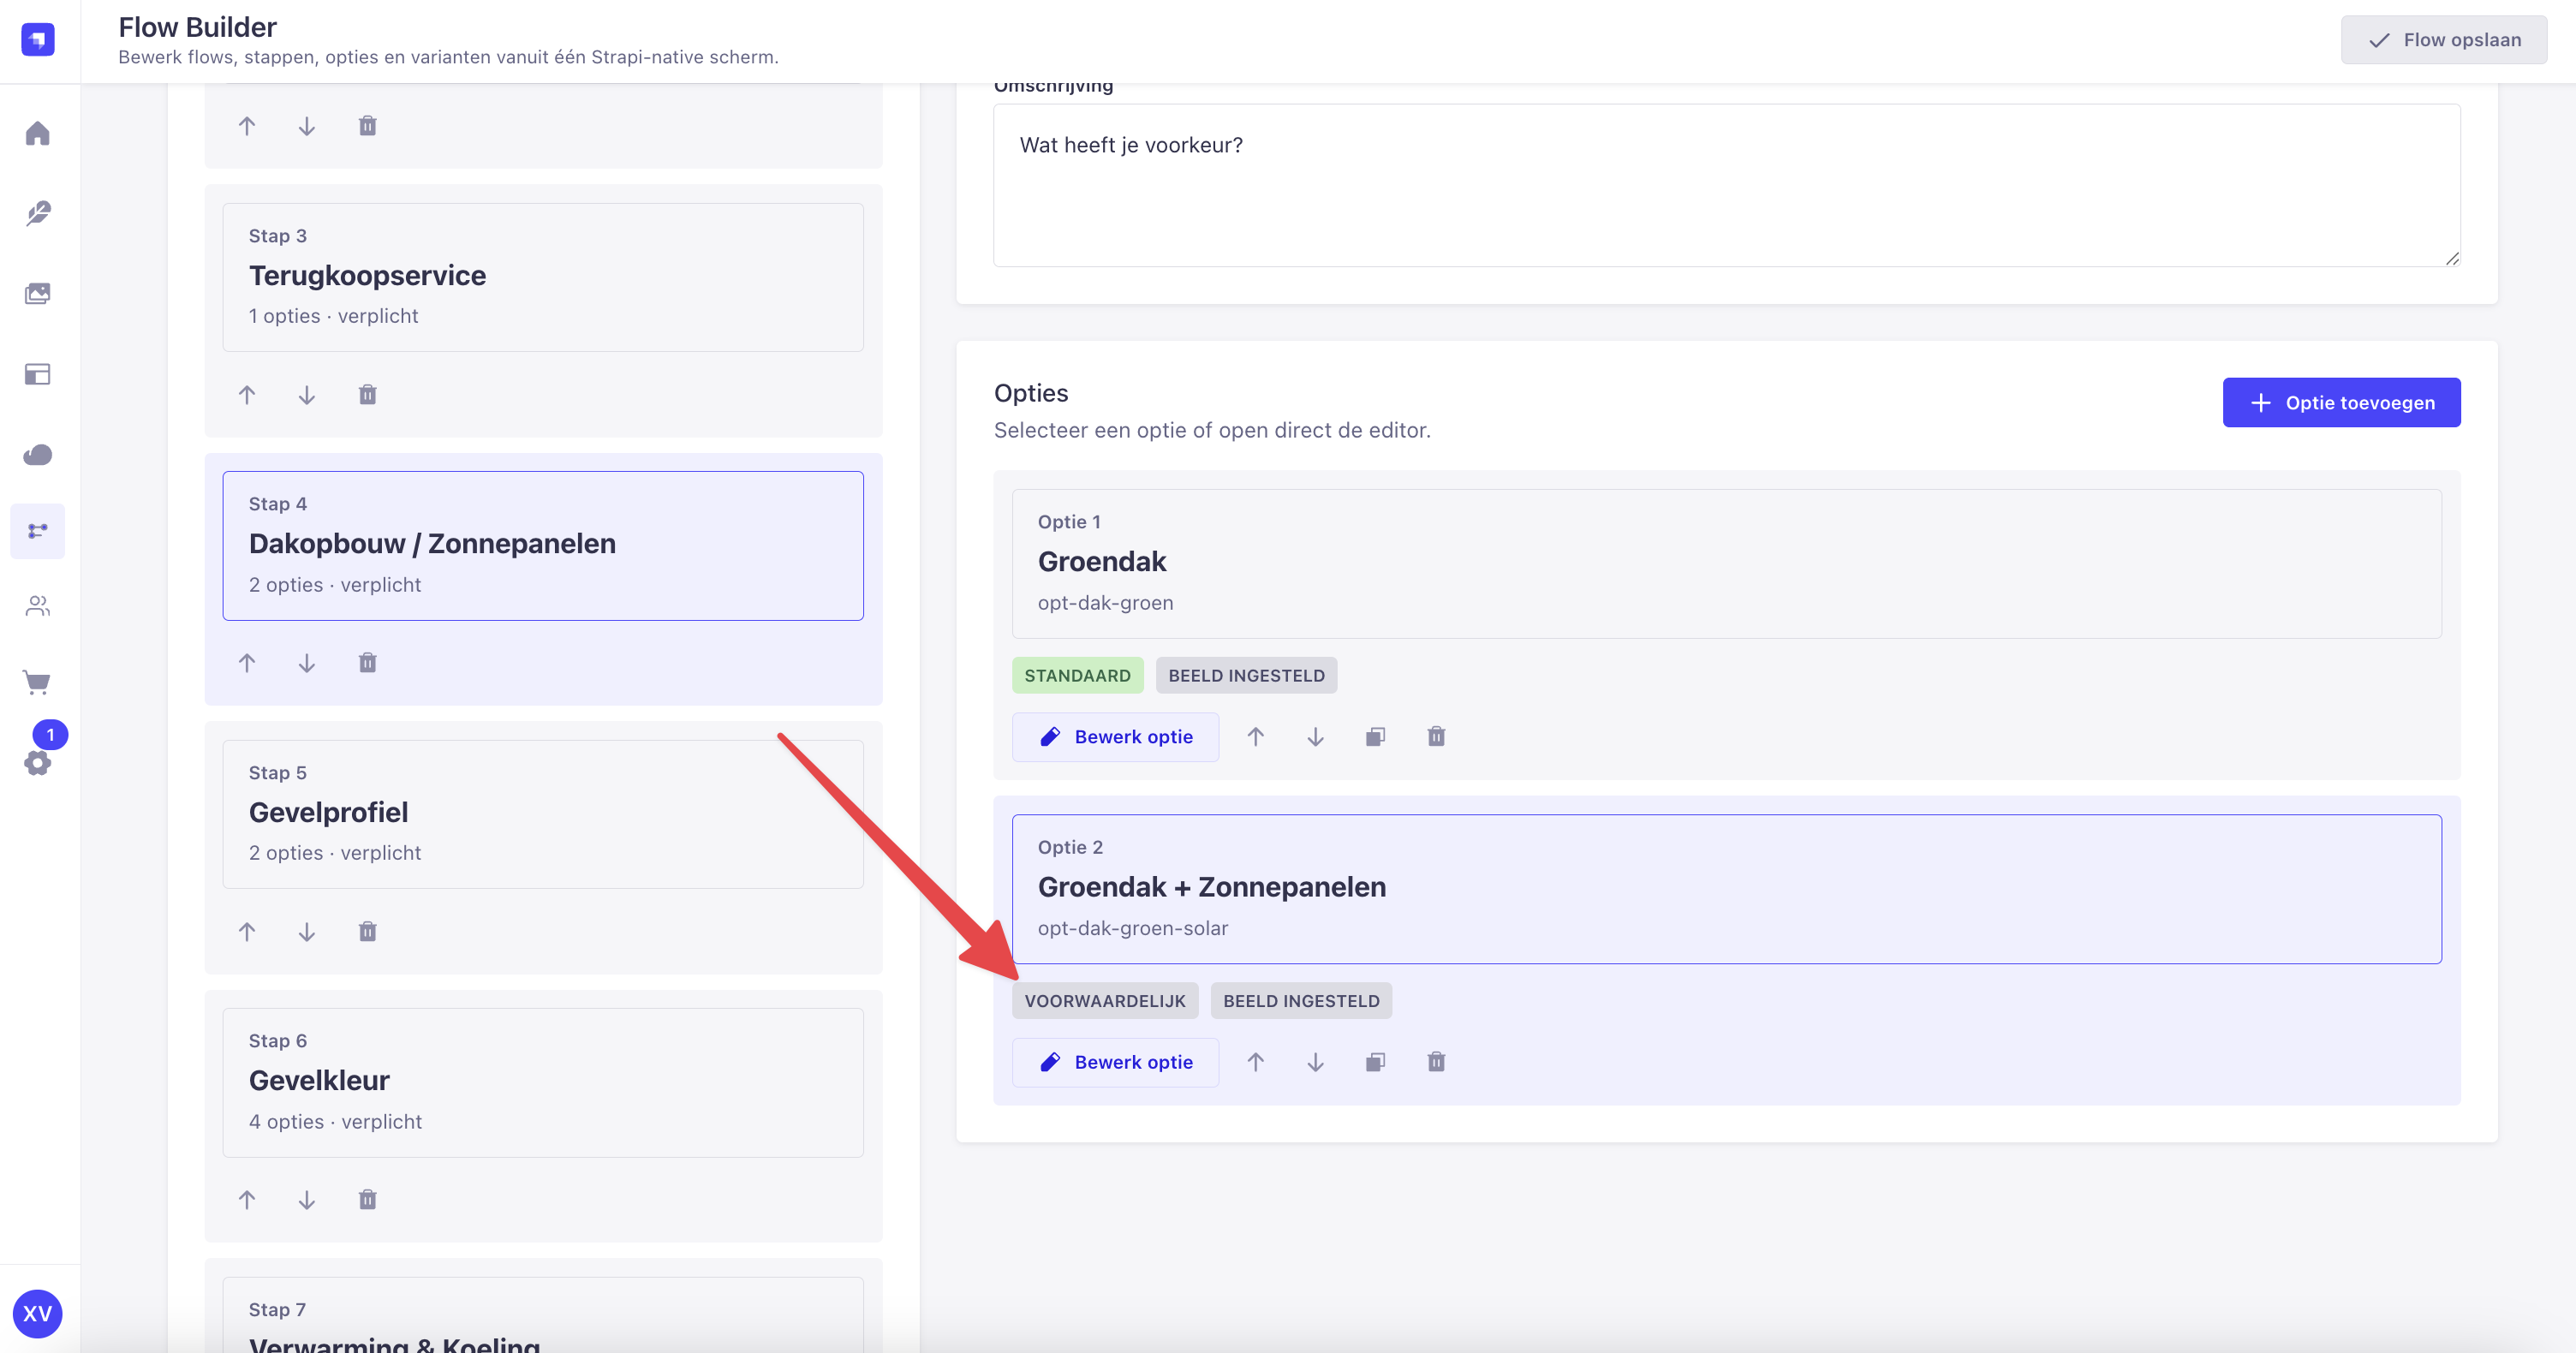The height and width of the screenshot is (1353, 2576).
Task: Click the STANDAARD badge on Groendak
Action: click(1078, 676)
